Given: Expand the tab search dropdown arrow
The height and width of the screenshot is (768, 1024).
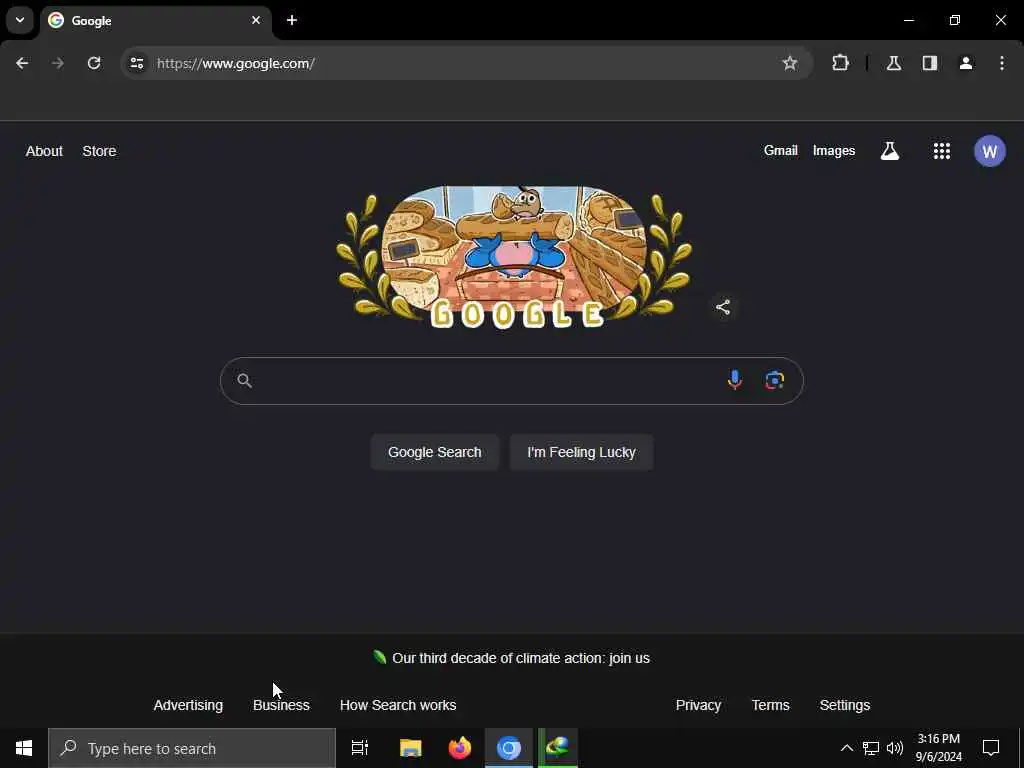Looking at the screenshot, I should 20,20.
